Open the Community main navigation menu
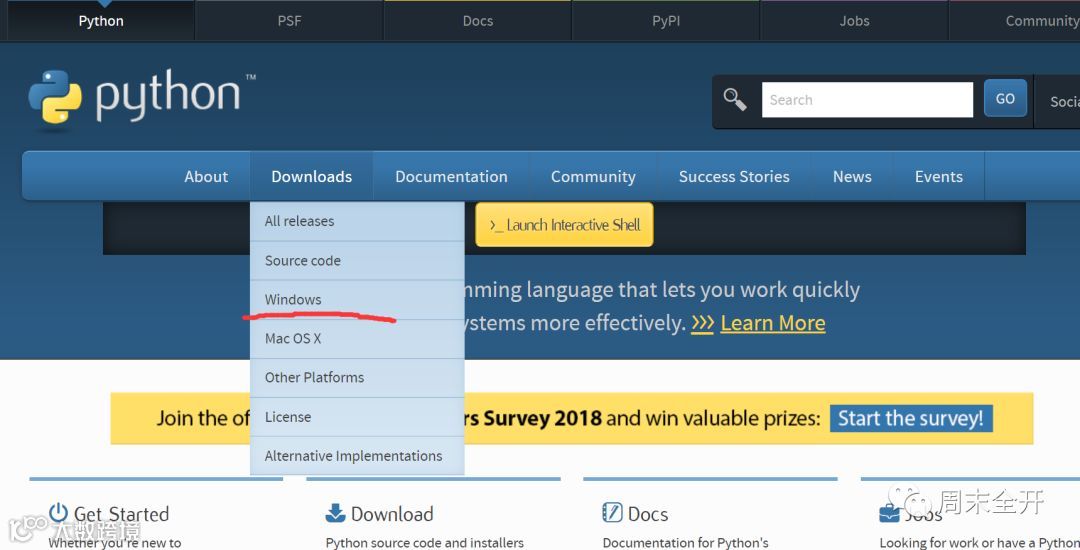Screen dimensions: 1080x550 point(593,176)
